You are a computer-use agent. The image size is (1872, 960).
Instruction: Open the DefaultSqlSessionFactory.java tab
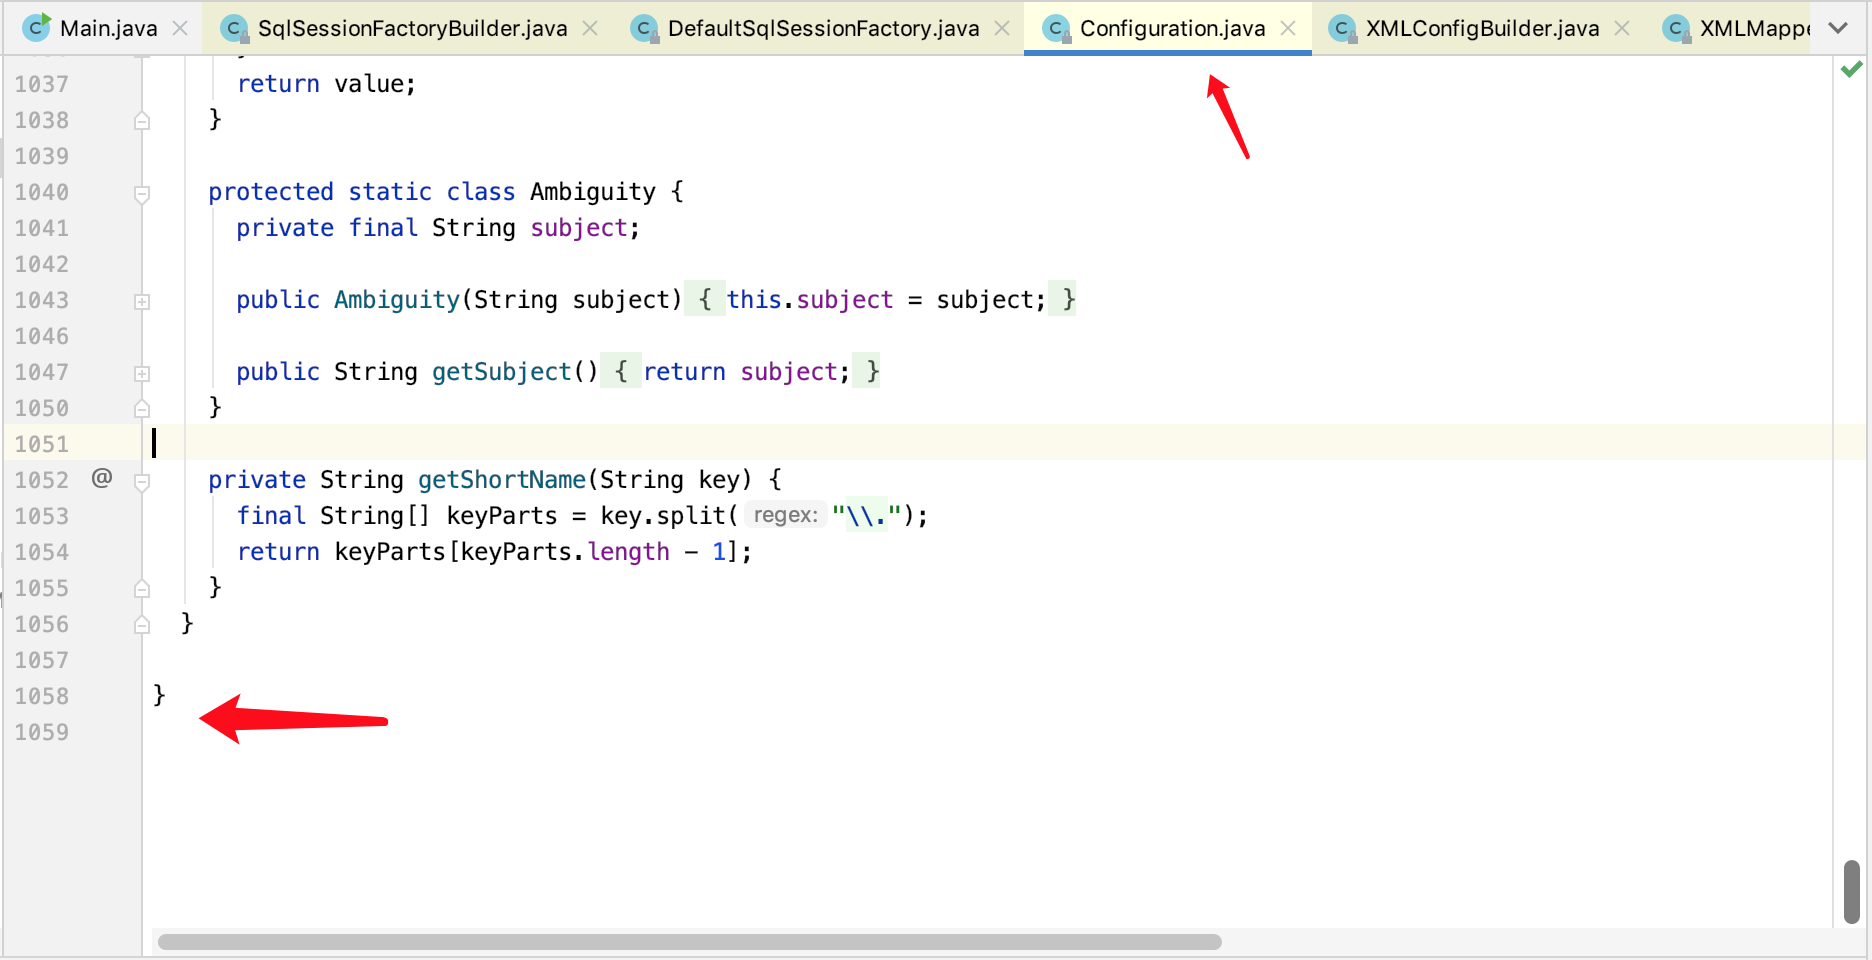(823, 28)
